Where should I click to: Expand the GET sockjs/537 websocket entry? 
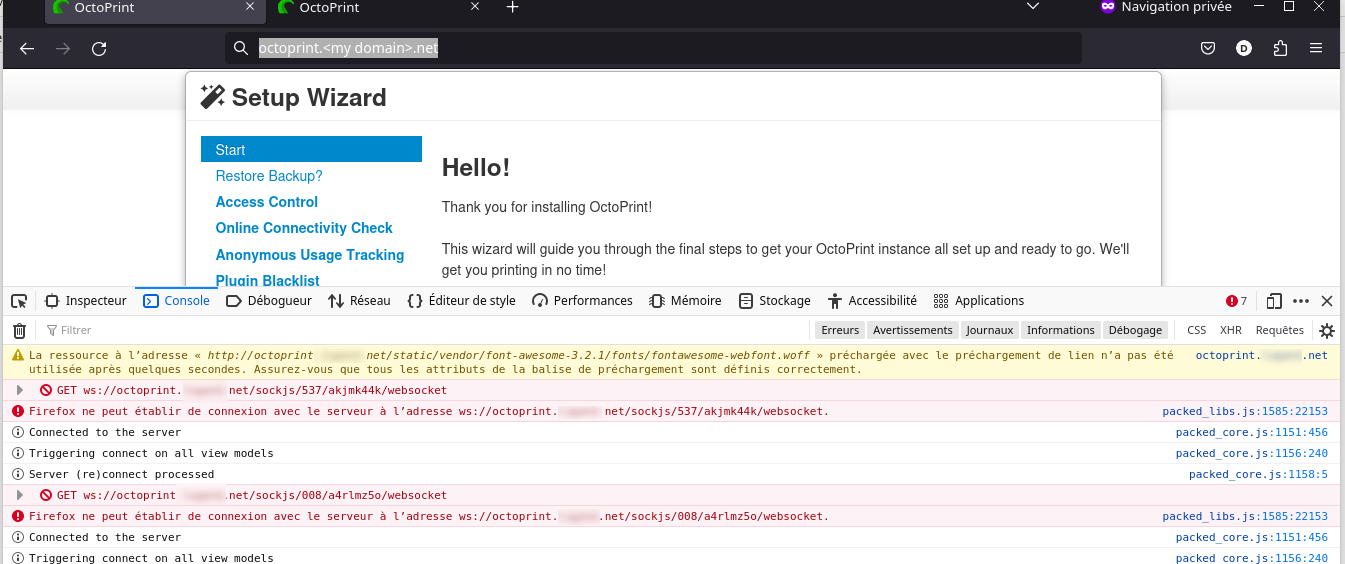(19, 390)
